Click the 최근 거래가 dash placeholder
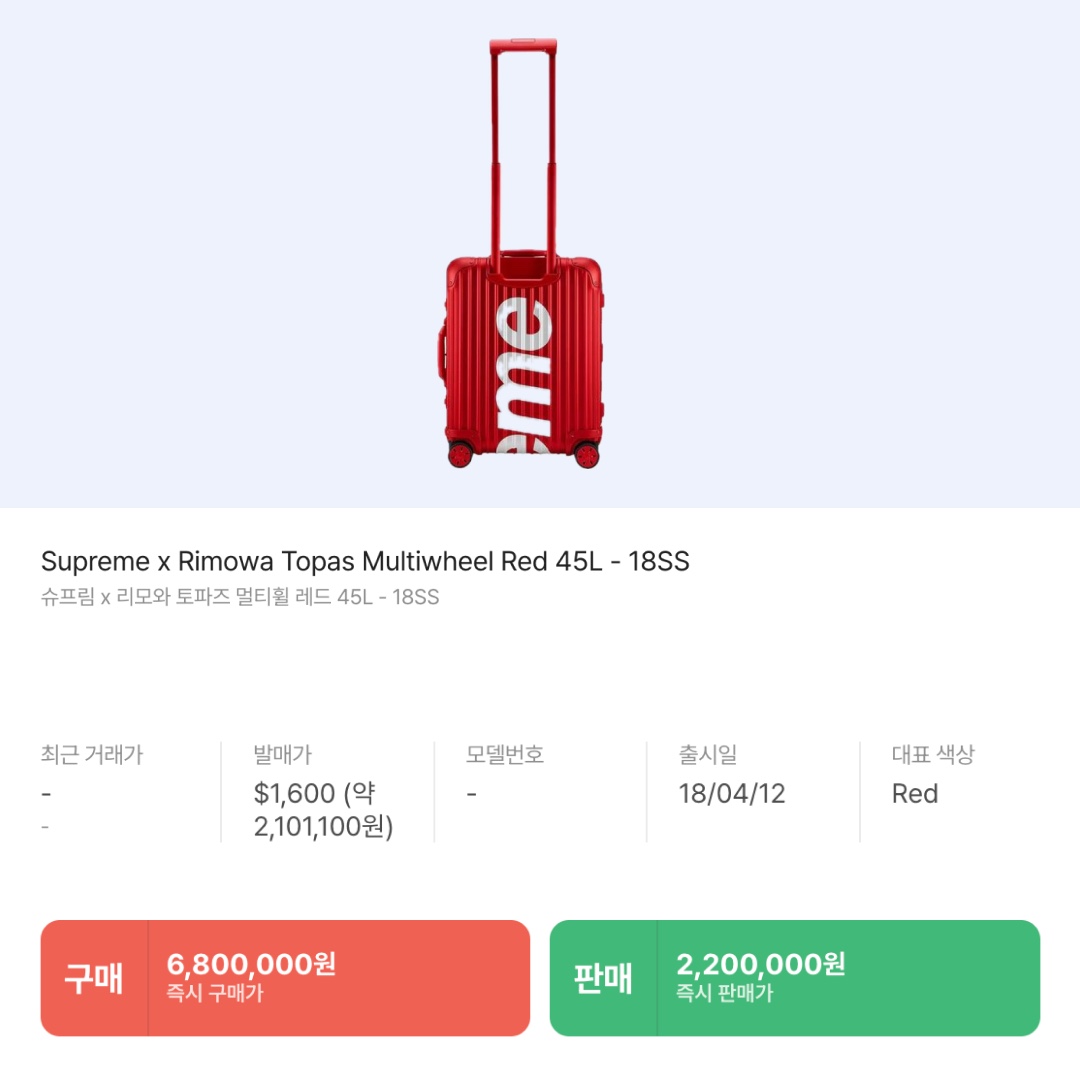 pyautogui.click(x=44, y=793)
